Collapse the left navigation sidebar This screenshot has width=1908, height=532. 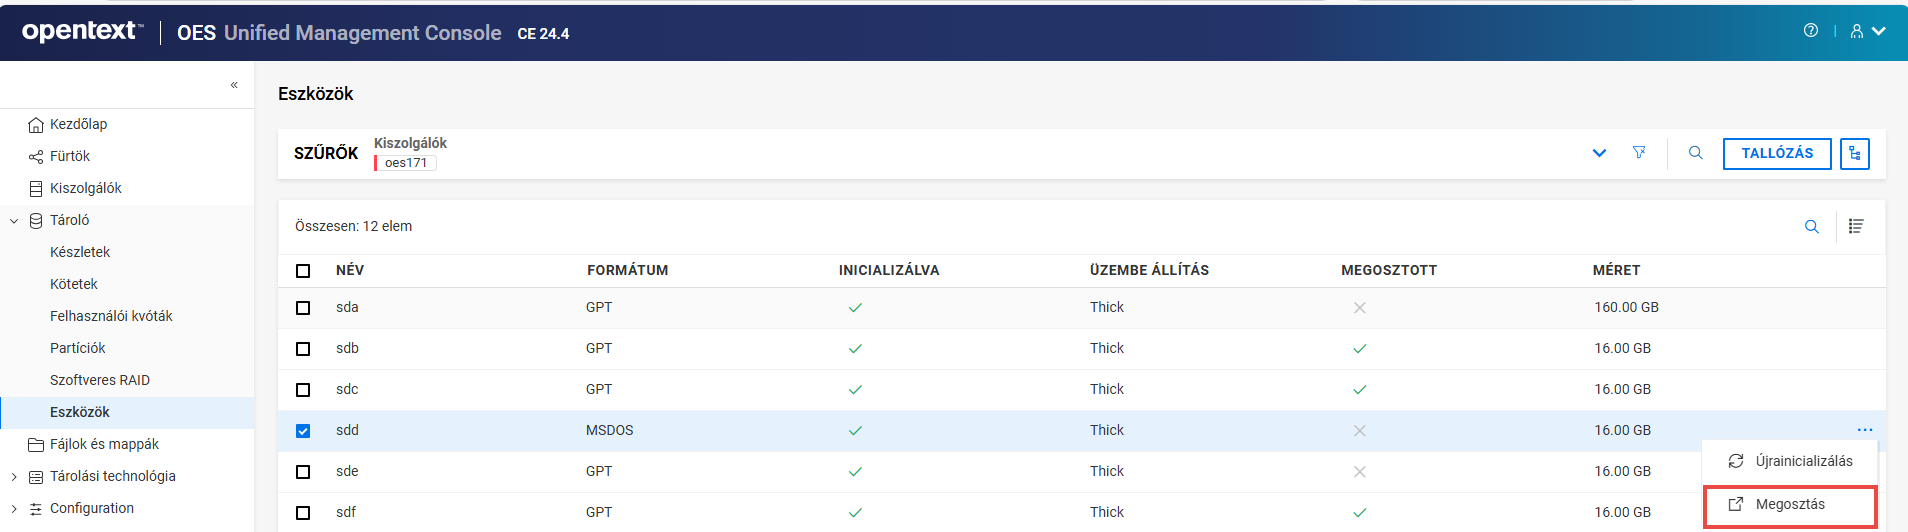tap(234, 85)
